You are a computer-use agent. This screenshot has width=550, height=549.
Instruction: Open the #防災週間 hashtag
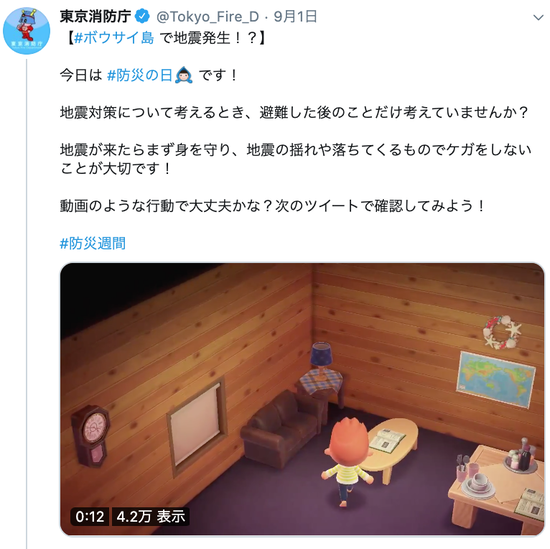[93, 243]
